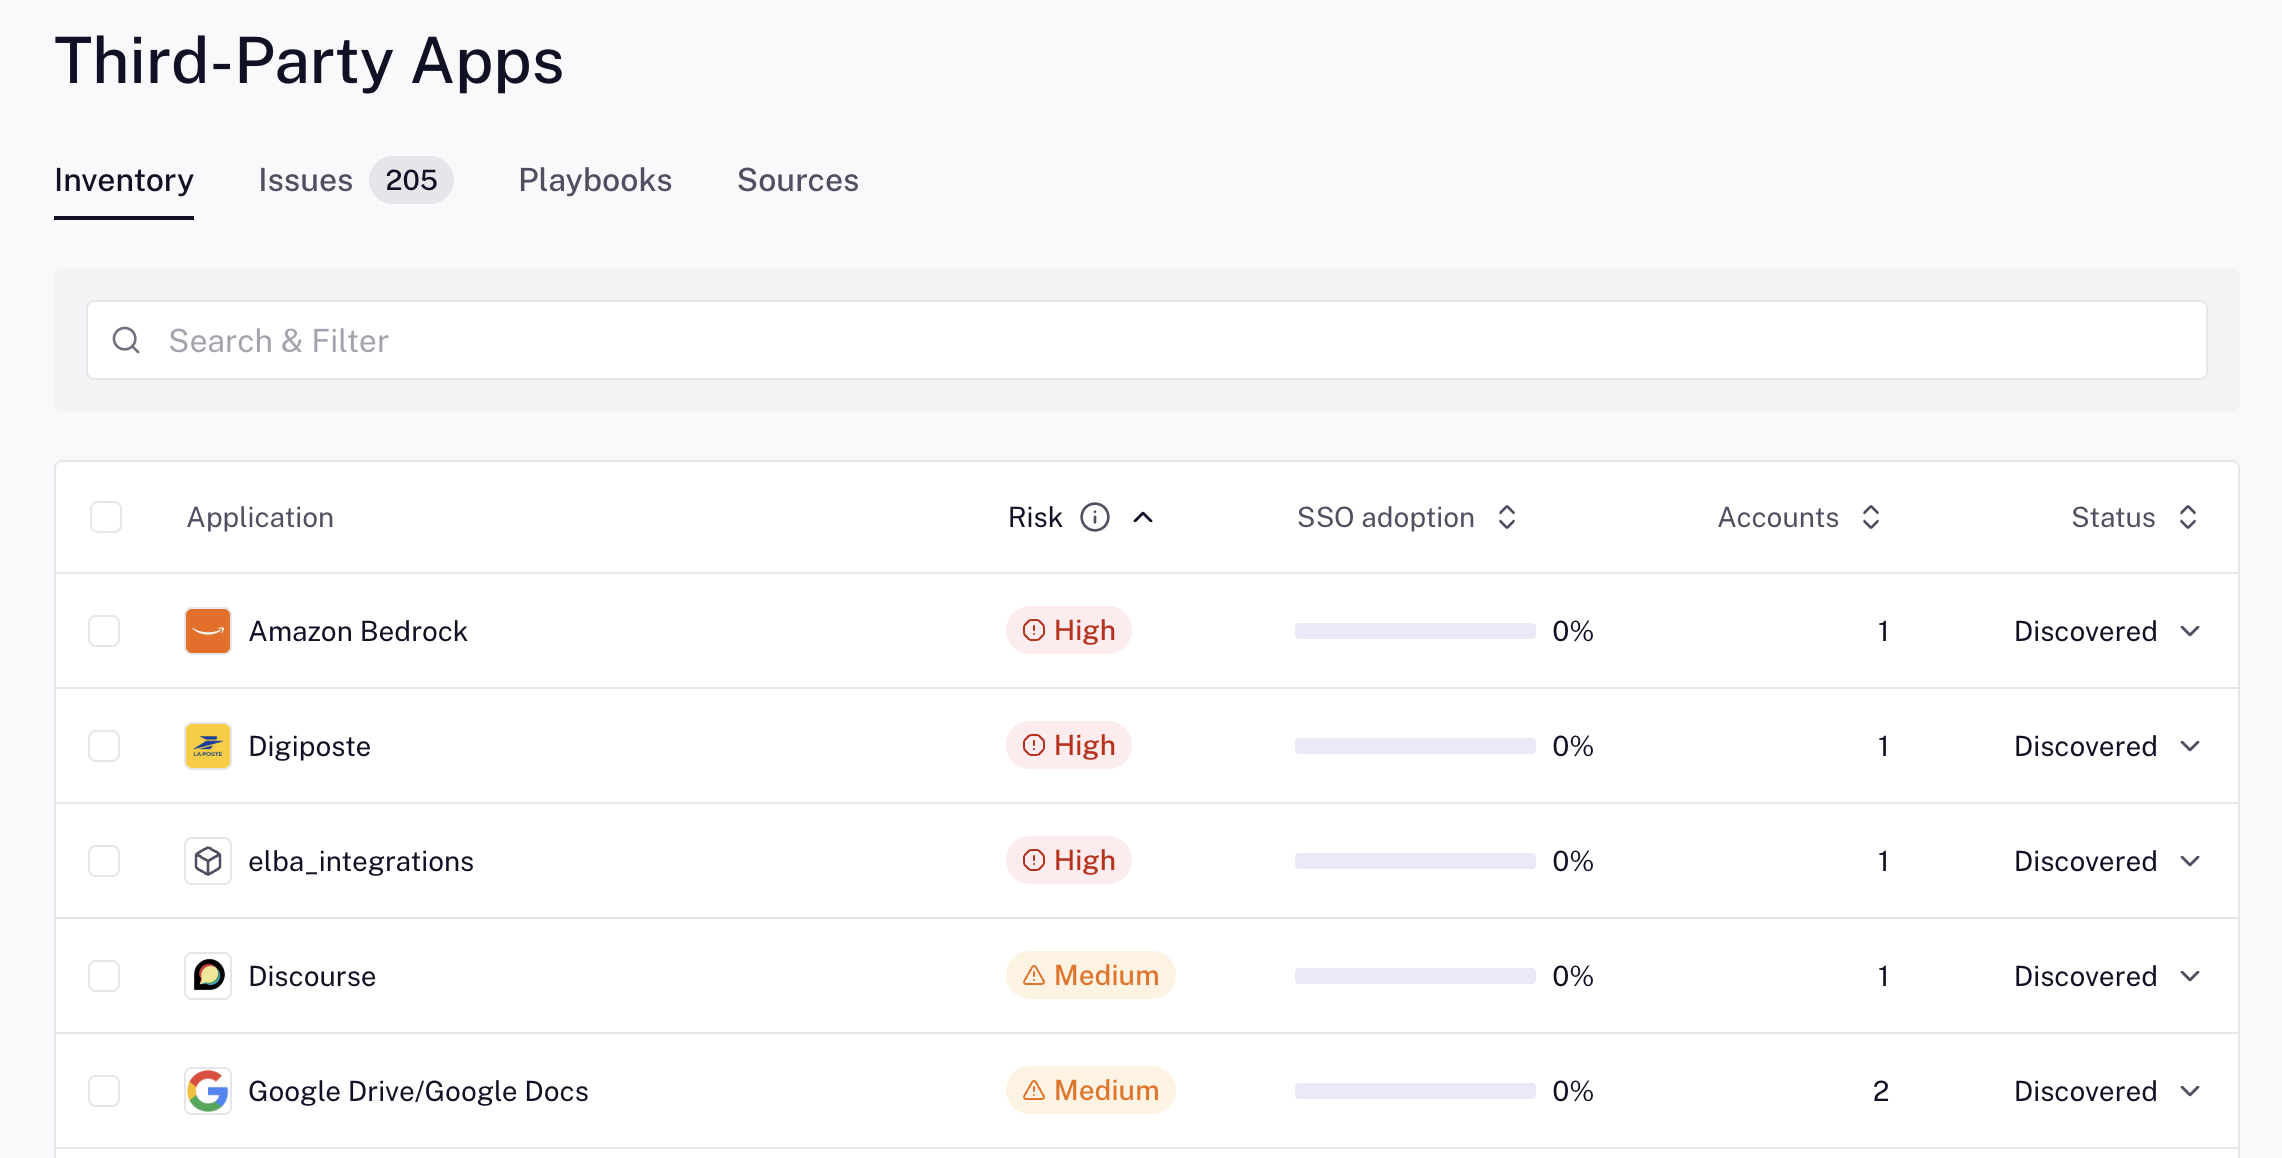The height and width of the screenshot is (1158, 2282).
Task: Click the Medium risk badge for Google Drive
Action: 1090,1090
